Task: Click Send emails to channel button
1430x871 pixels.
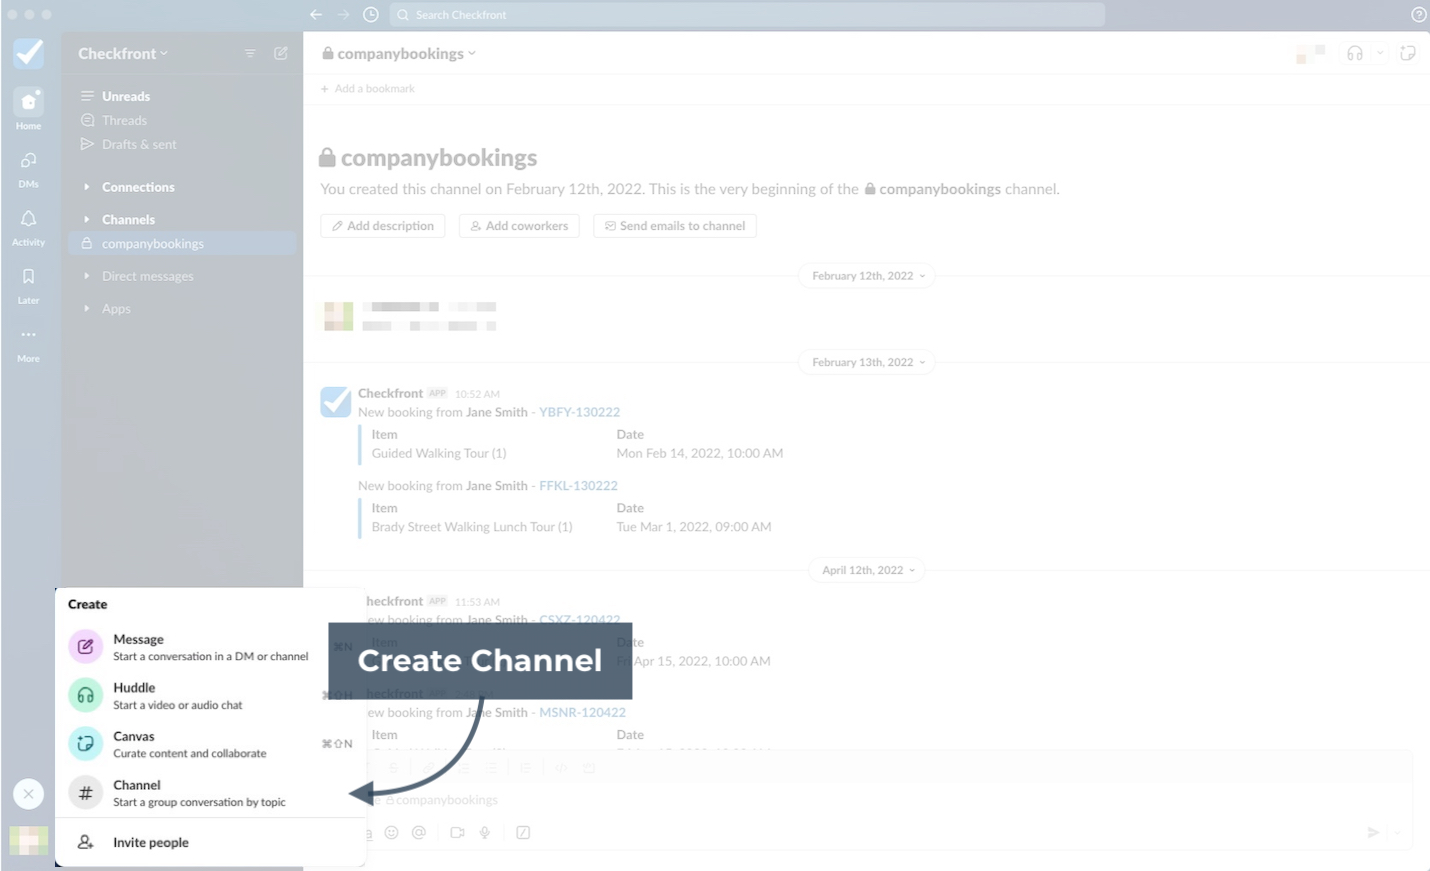Action: [x=675, y=226]
